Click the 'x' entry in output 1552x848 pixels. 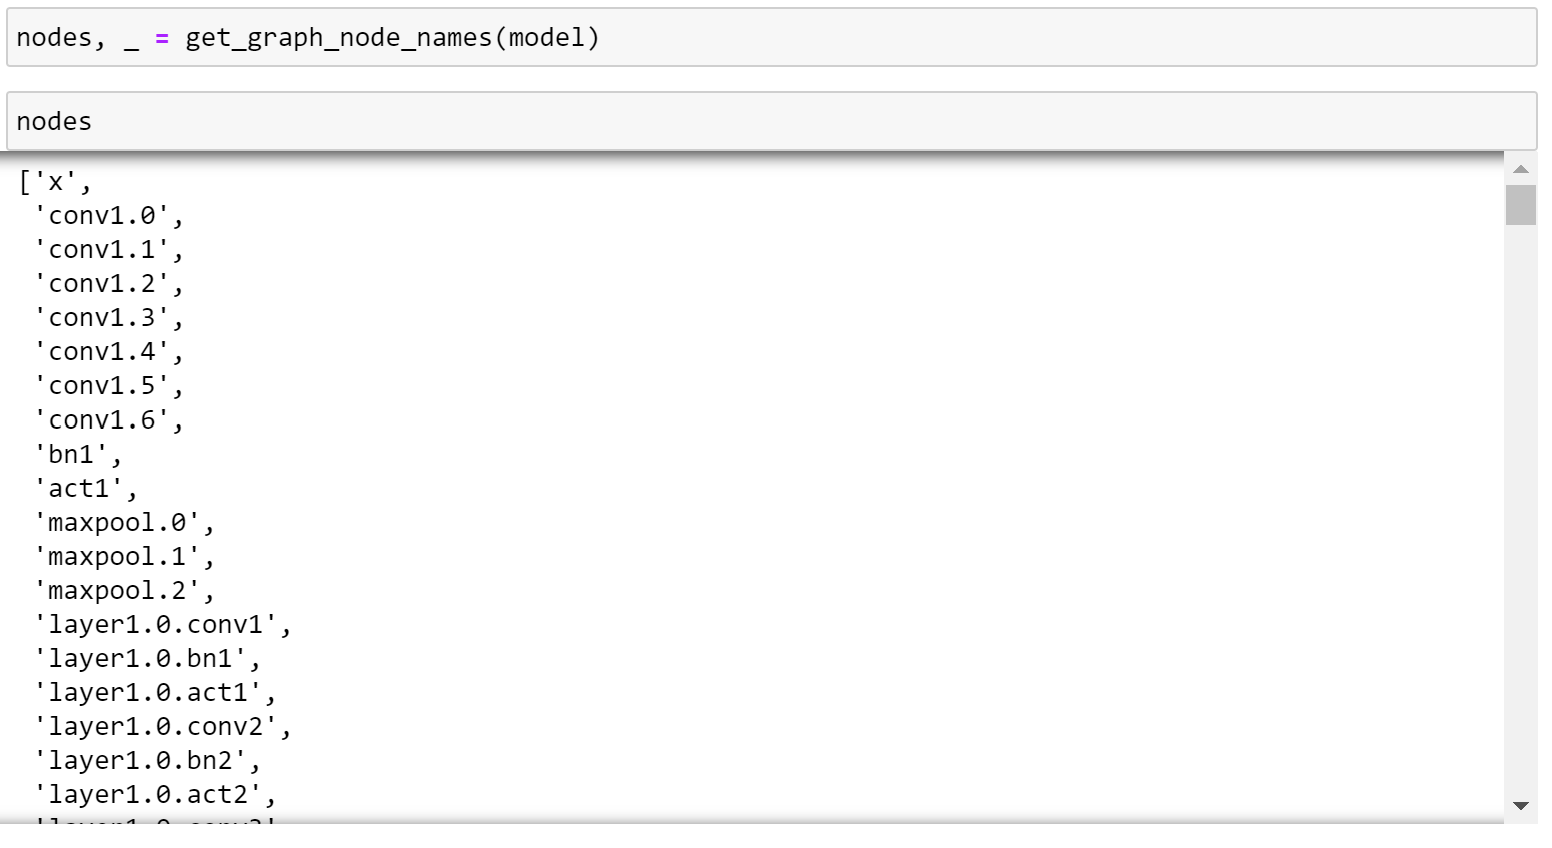click(55, 182)
